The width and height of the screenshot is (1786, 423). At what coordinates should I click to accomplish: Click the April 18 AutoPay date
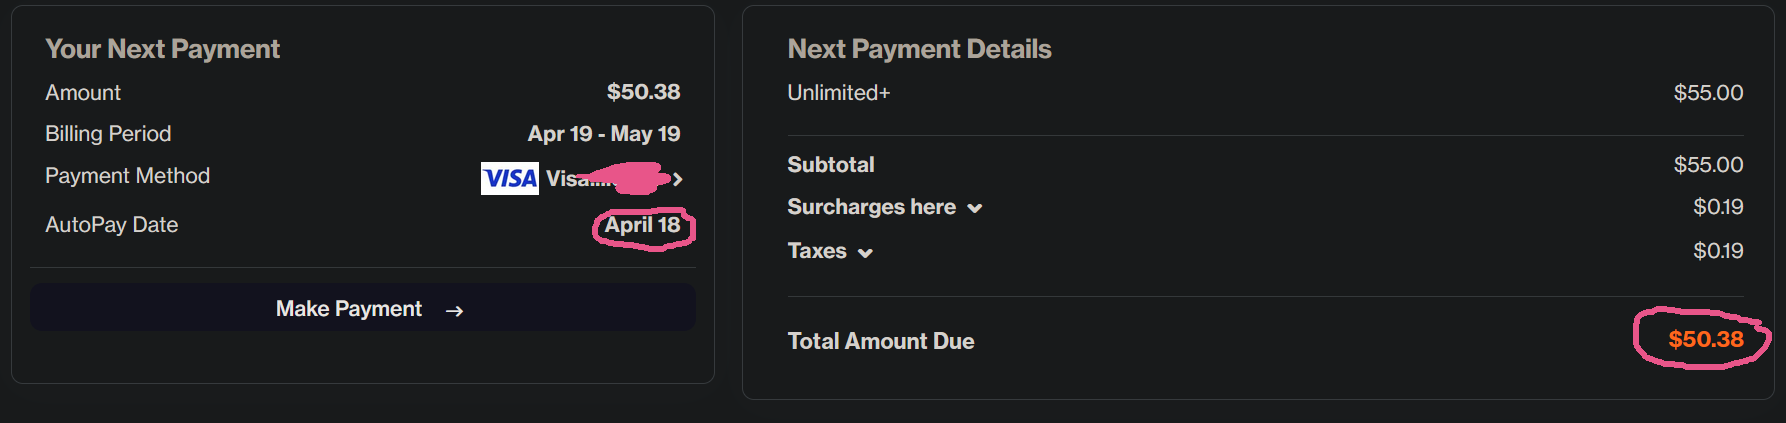642,225
